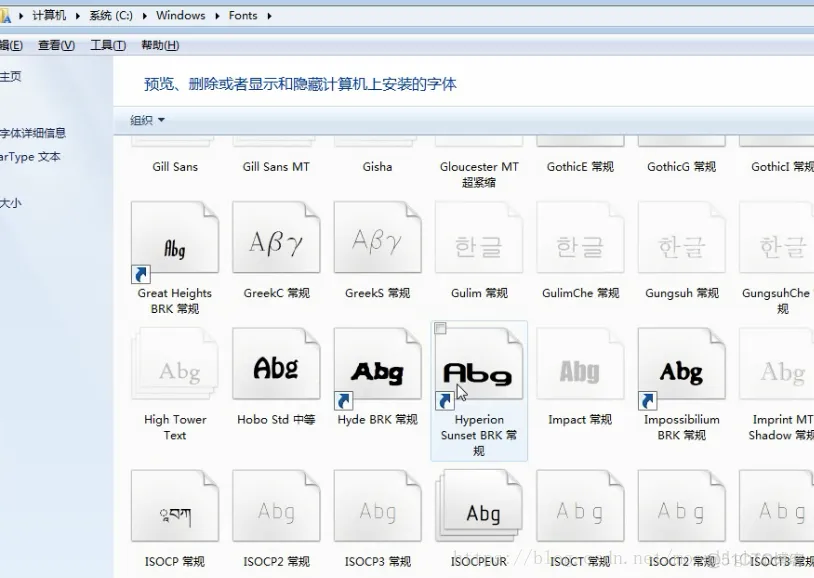Image resolution: width=814 pixels, height=578 pixels.
Task: Click the Gloucester MT 超紧缩 label
Action: (479, 174)
